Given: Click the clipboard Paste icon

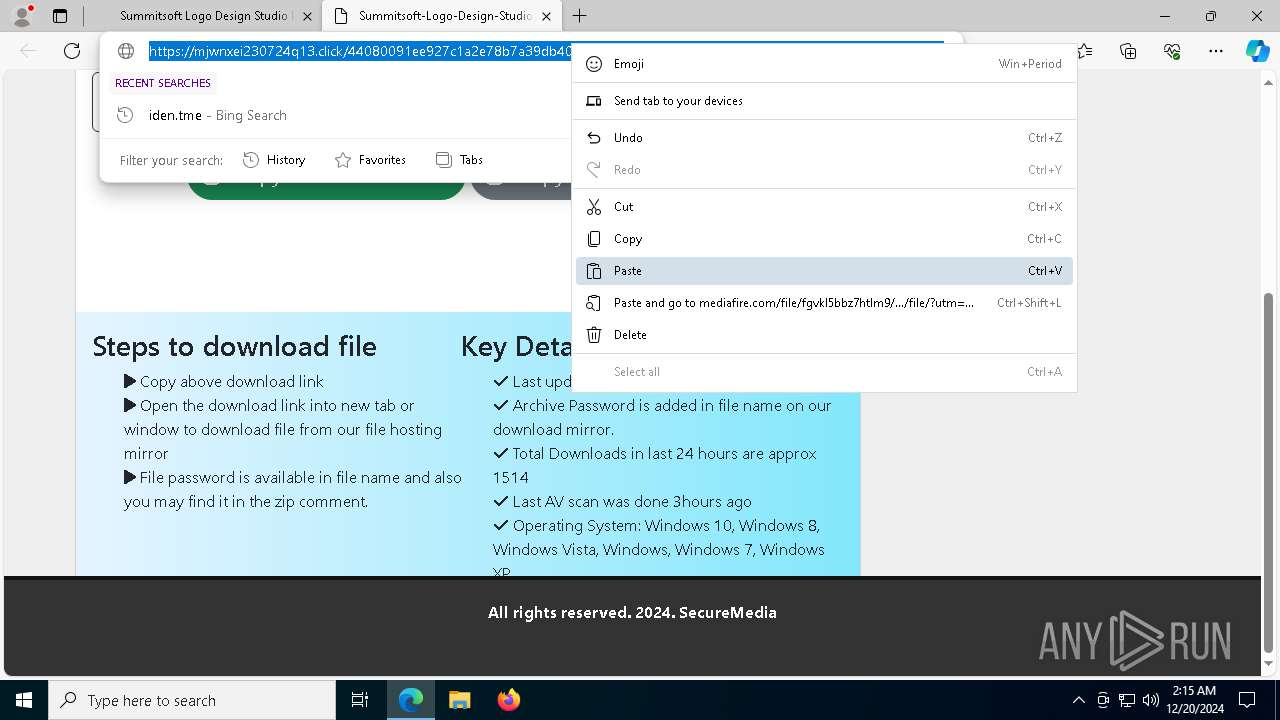Looking at the screenshot, I should (x=594, y=271).
